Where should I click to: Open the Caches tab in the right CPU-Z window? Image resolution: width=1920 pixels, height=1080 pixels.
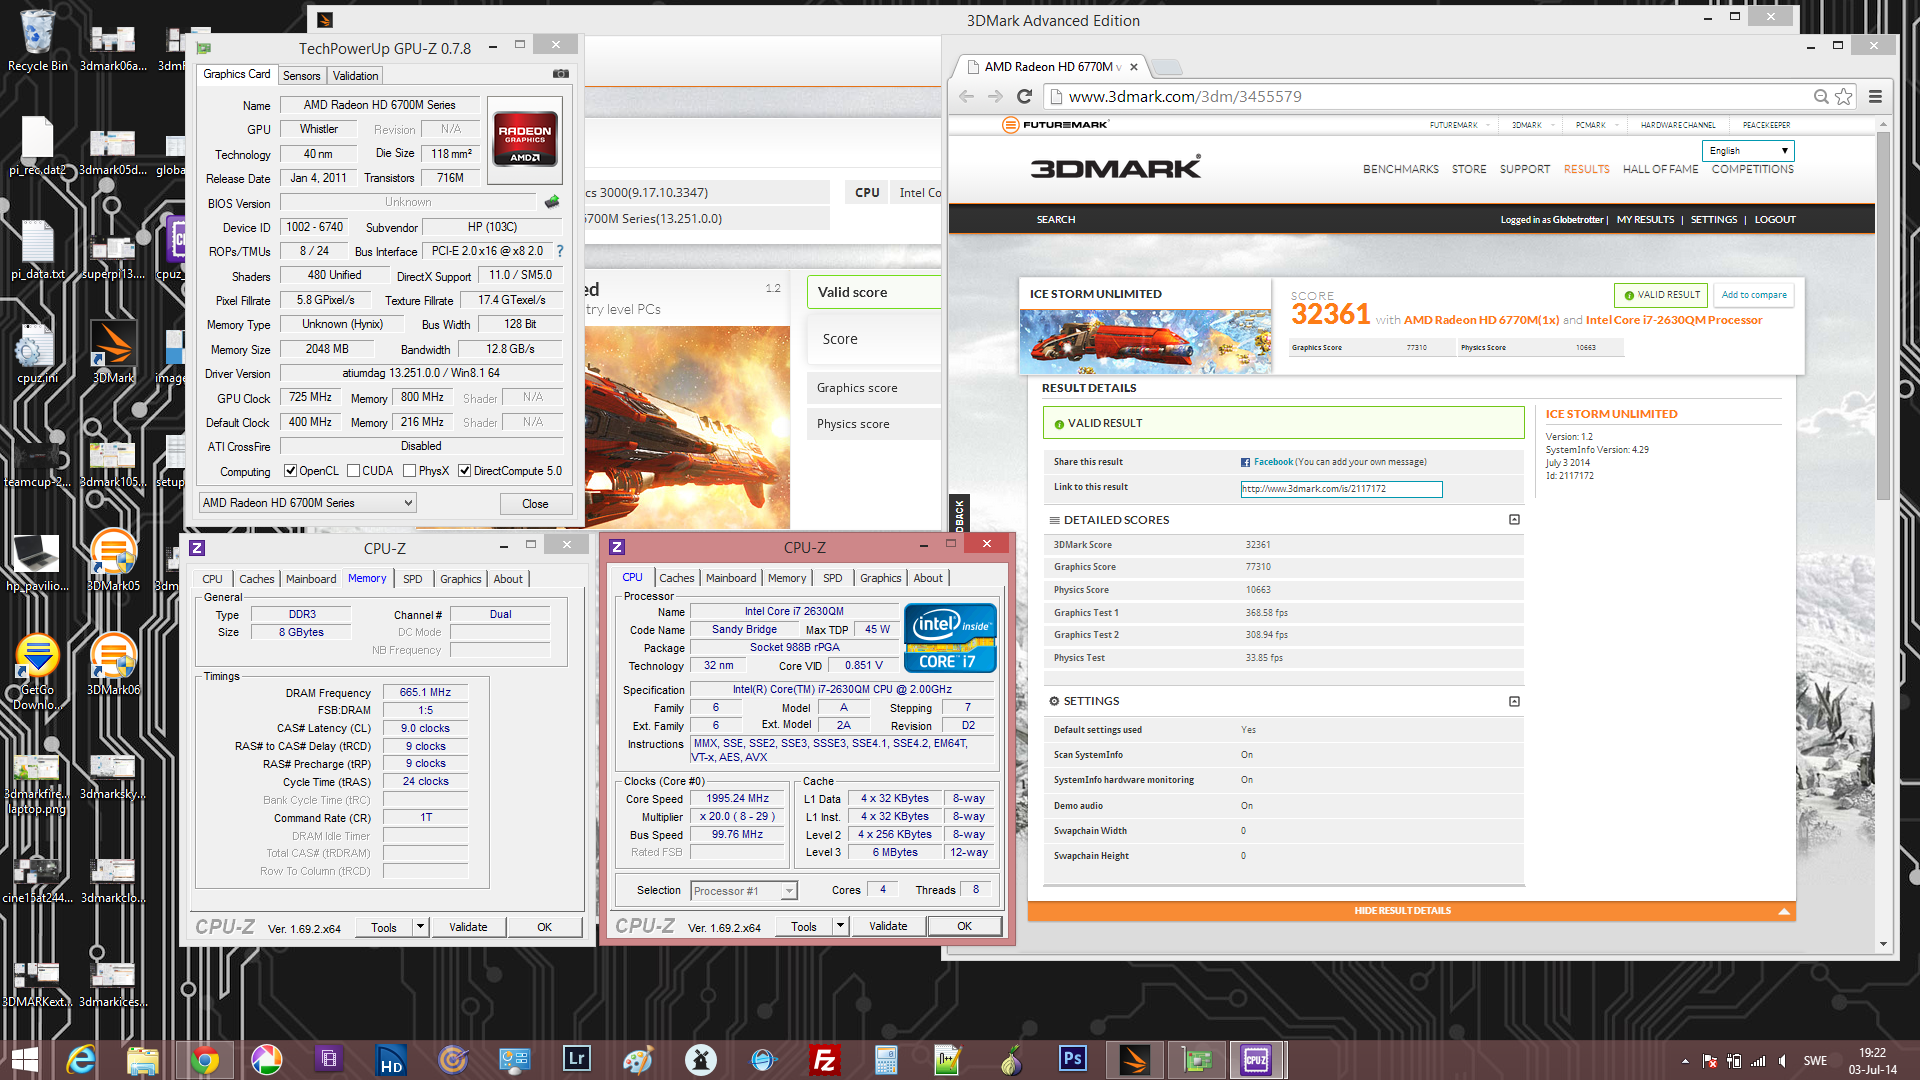click(676, 578)
